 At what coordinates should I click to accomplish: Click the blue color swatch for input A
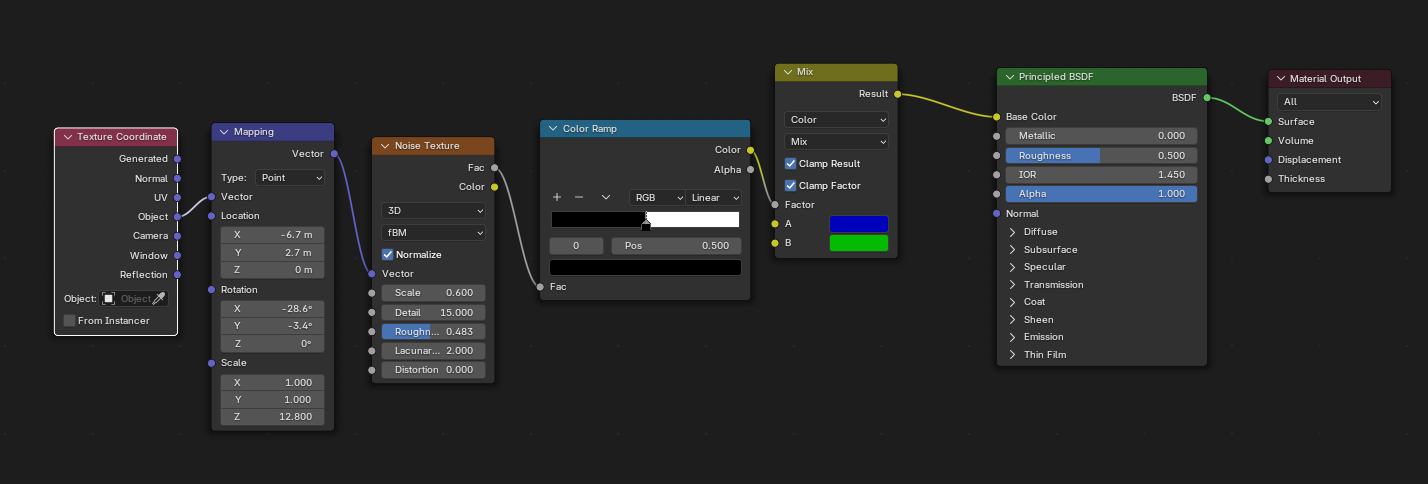[858, 224]
